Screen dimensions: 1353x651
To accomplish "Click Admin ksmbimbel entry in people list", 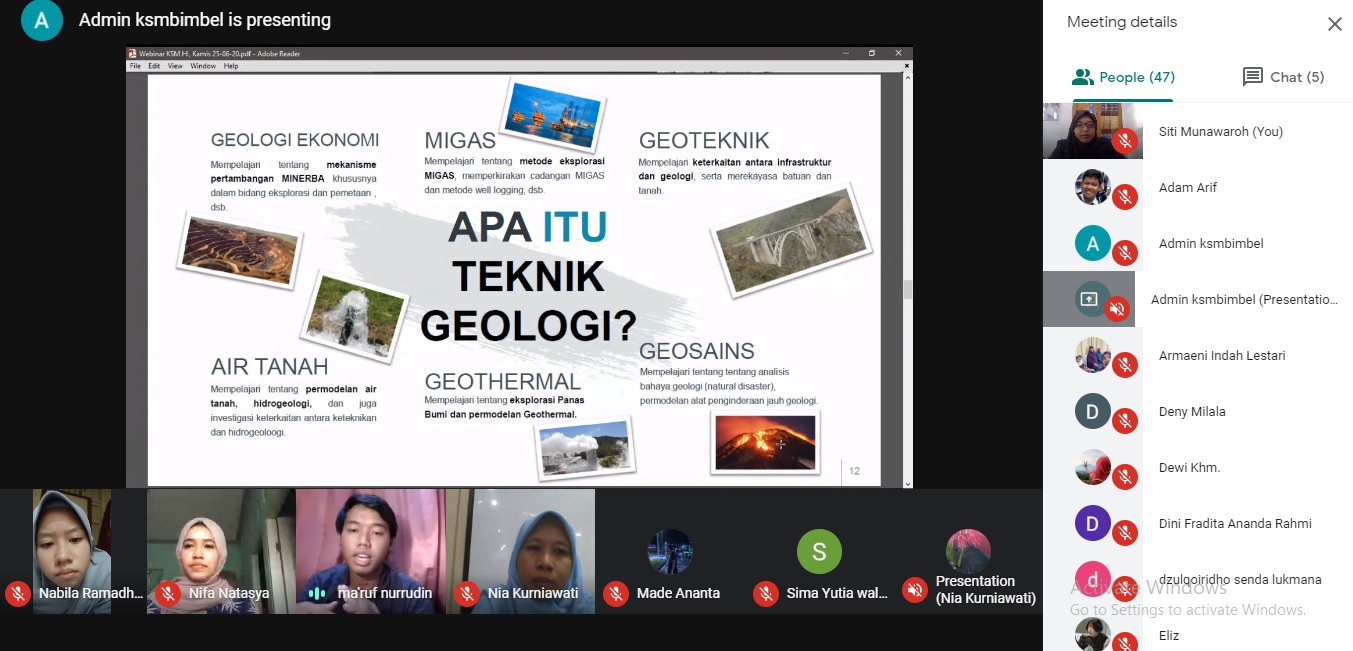I will coord(1210,244).
